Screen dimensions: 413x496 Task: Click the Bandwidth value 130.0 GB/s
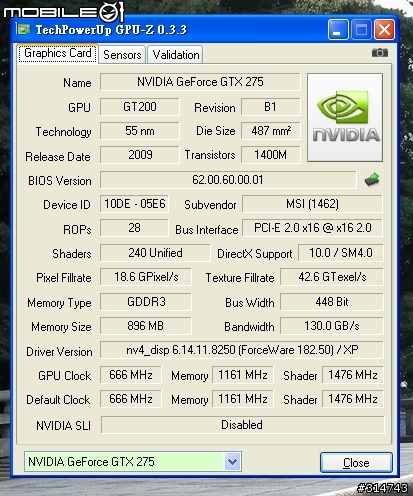[x=332, y=326]
